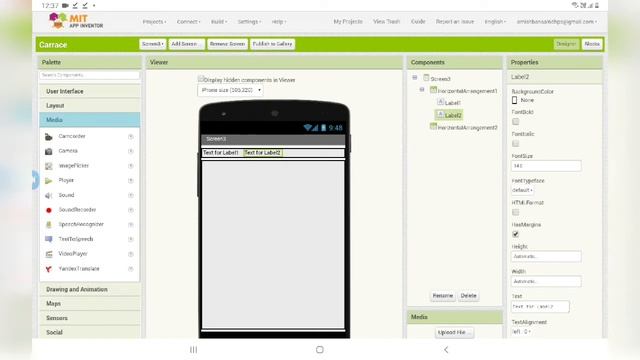Select the Player component icon
The height and width of the screenshot is (360, 640).
tap(49, 180)
